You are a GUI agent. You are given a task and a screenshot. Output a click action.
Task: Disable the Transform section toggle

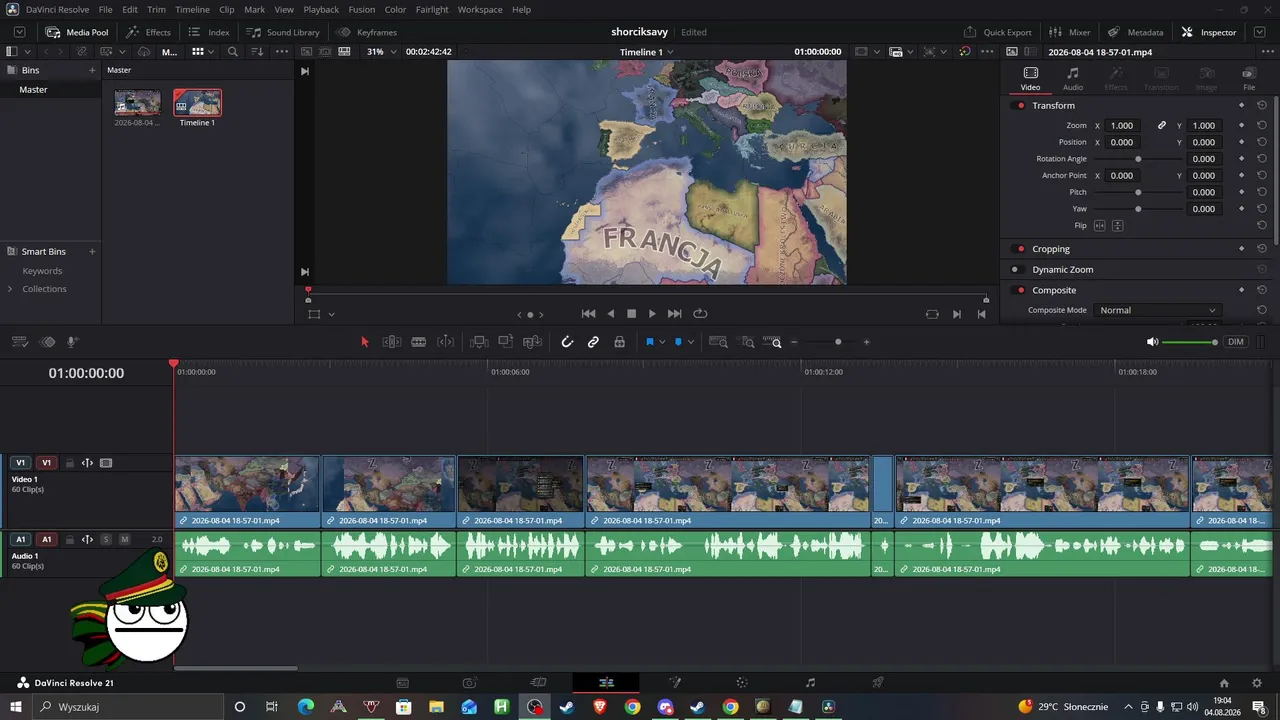pos(1020,105)
